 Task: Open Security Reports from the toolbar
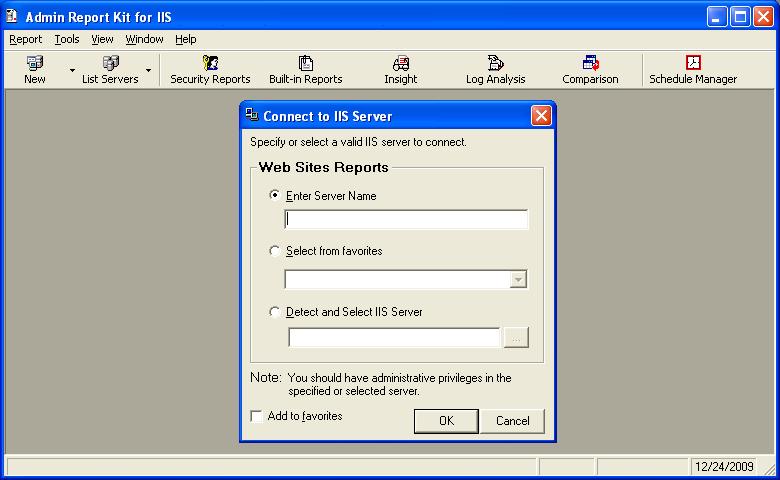tap(210, 70)
